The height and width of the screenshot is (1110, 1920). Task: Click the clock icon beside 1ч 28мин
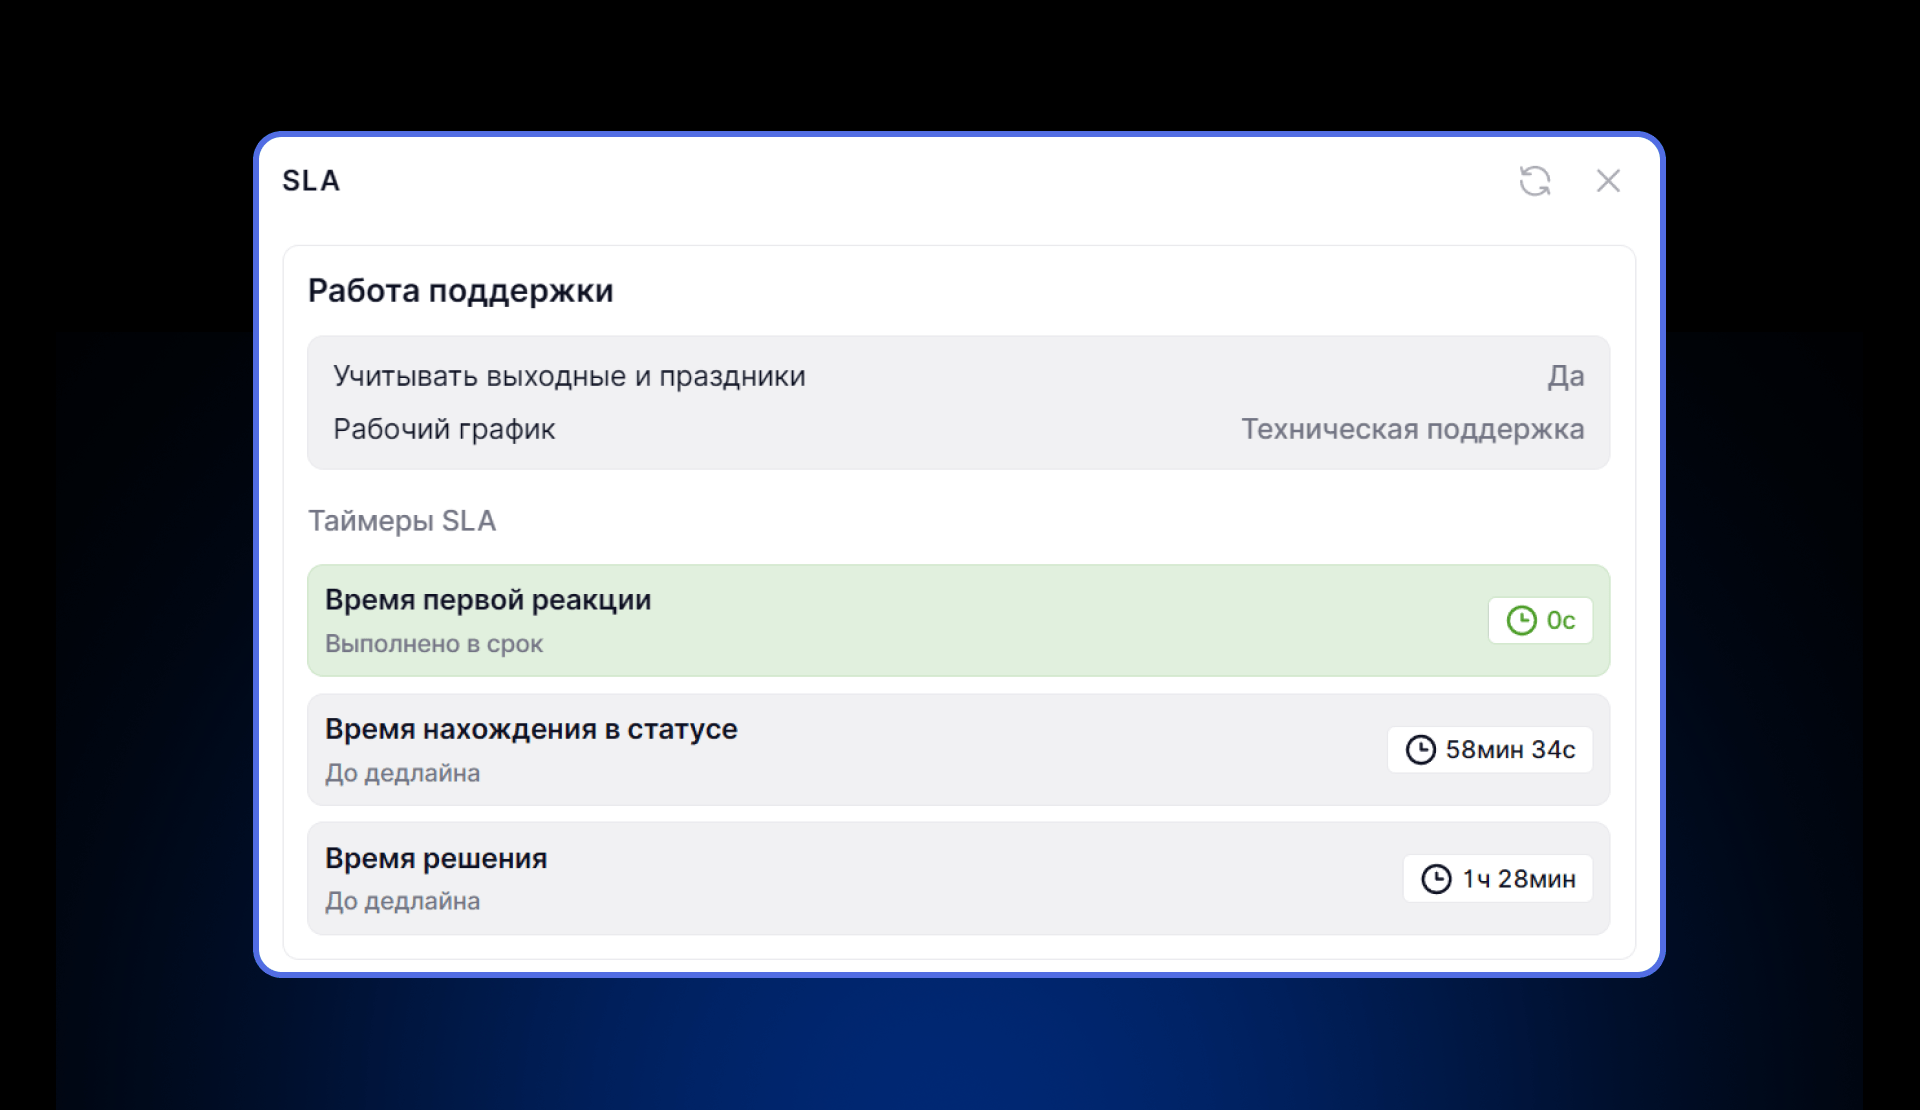tap(1436, 879)
